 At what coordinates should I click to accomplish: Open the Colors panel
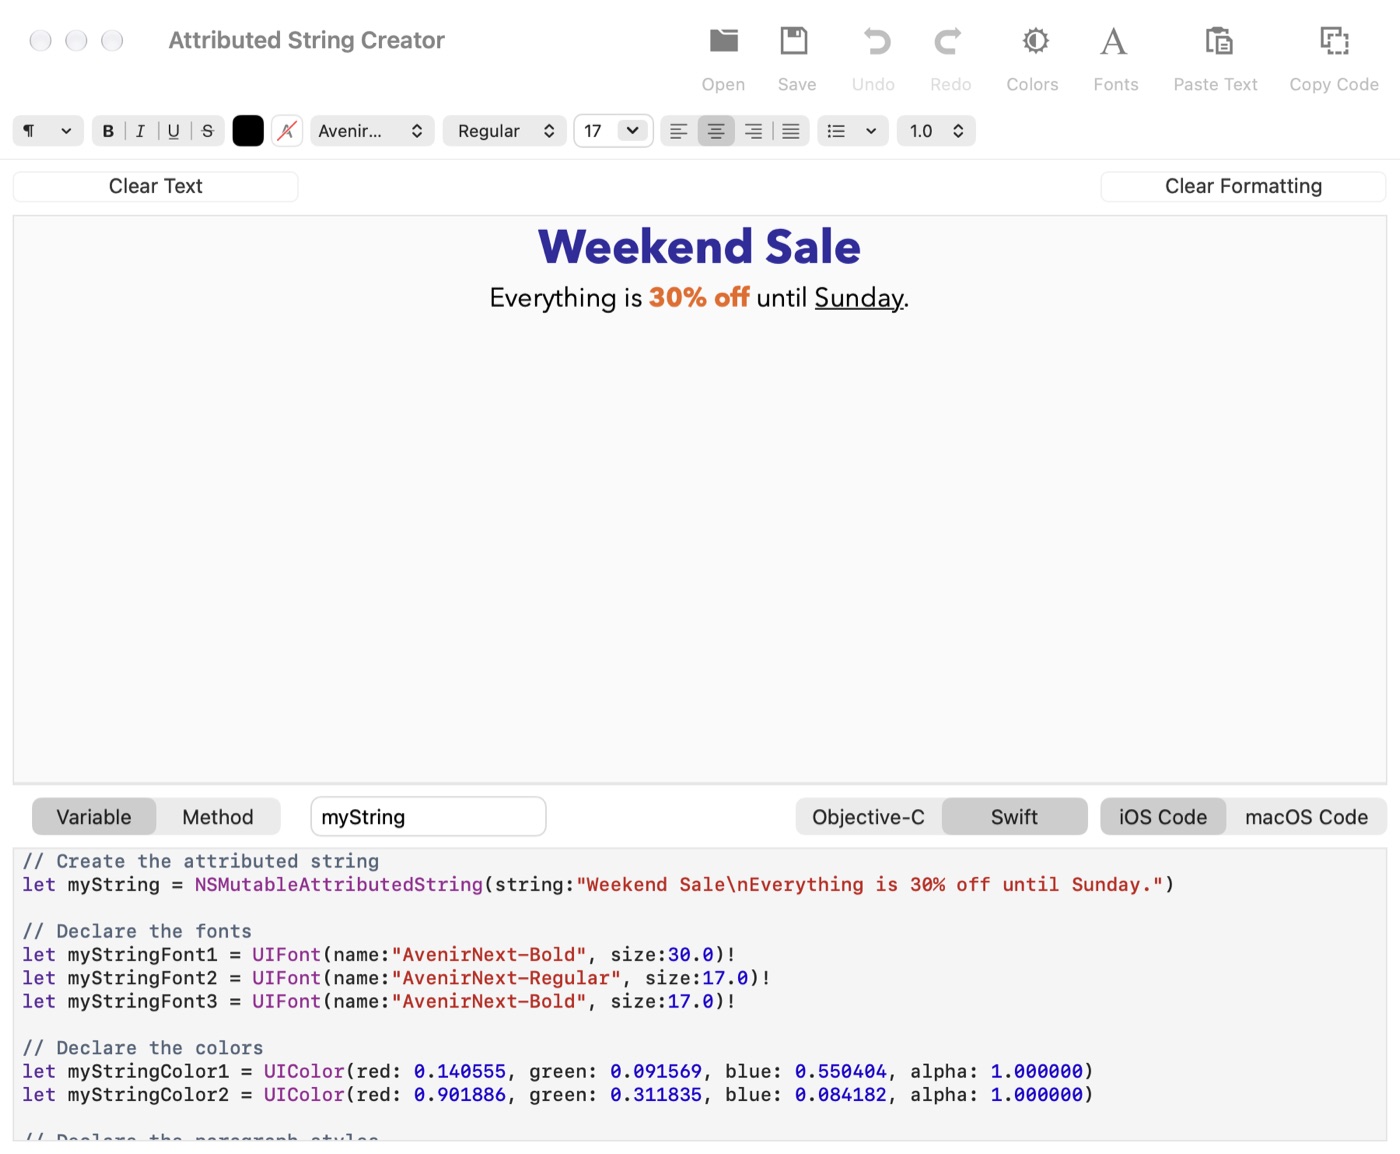tap(1035, 41)
